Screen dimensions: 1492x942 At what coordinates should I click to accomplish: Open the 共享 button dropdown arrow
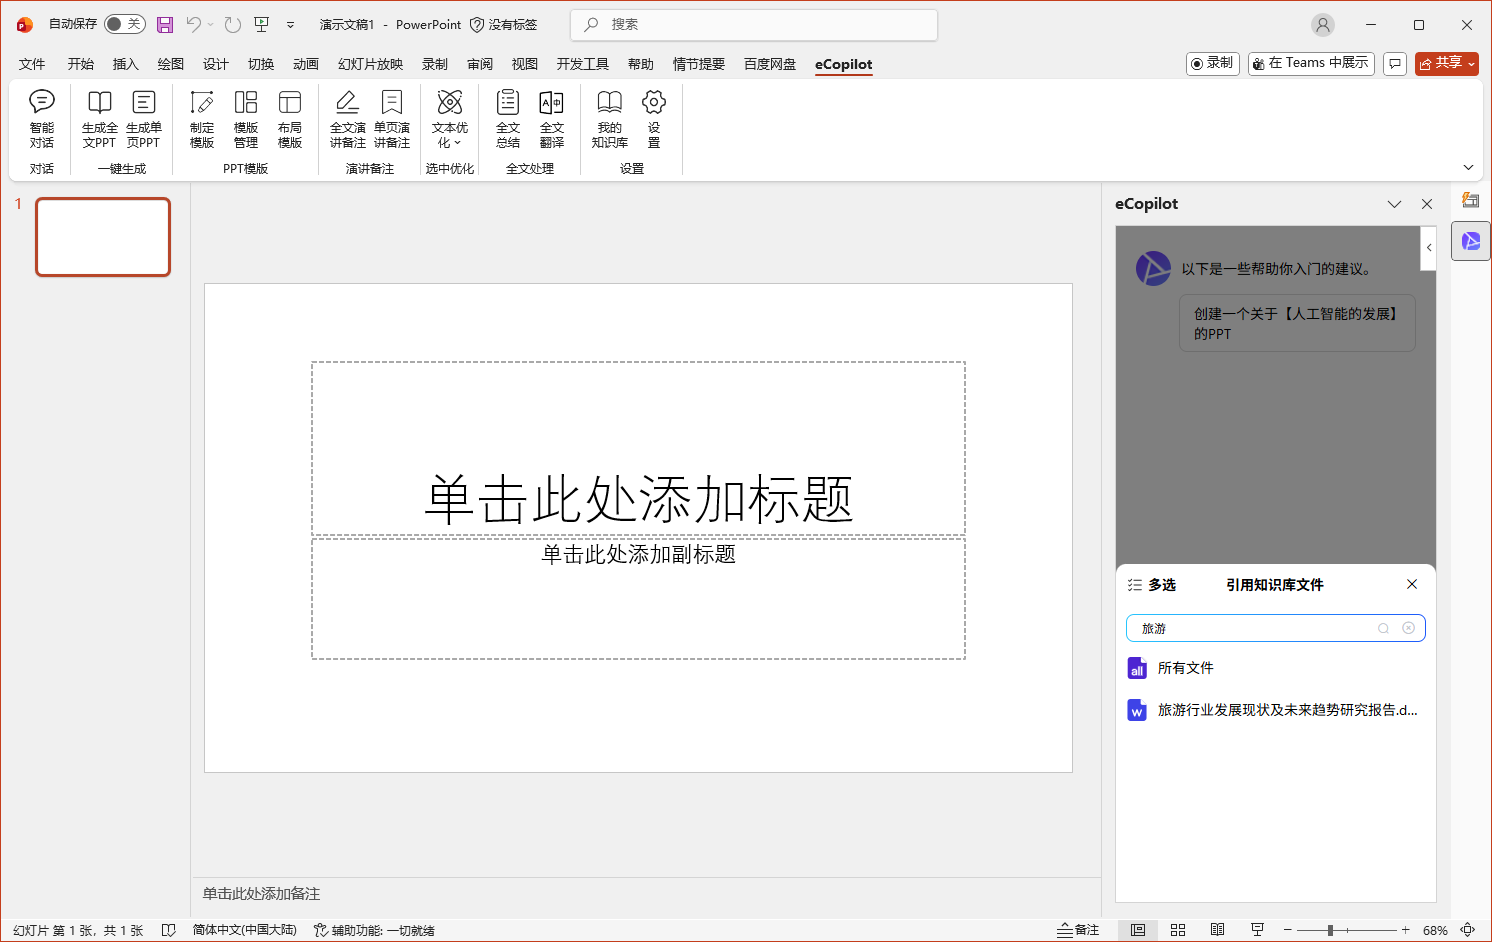(1471, 64)
